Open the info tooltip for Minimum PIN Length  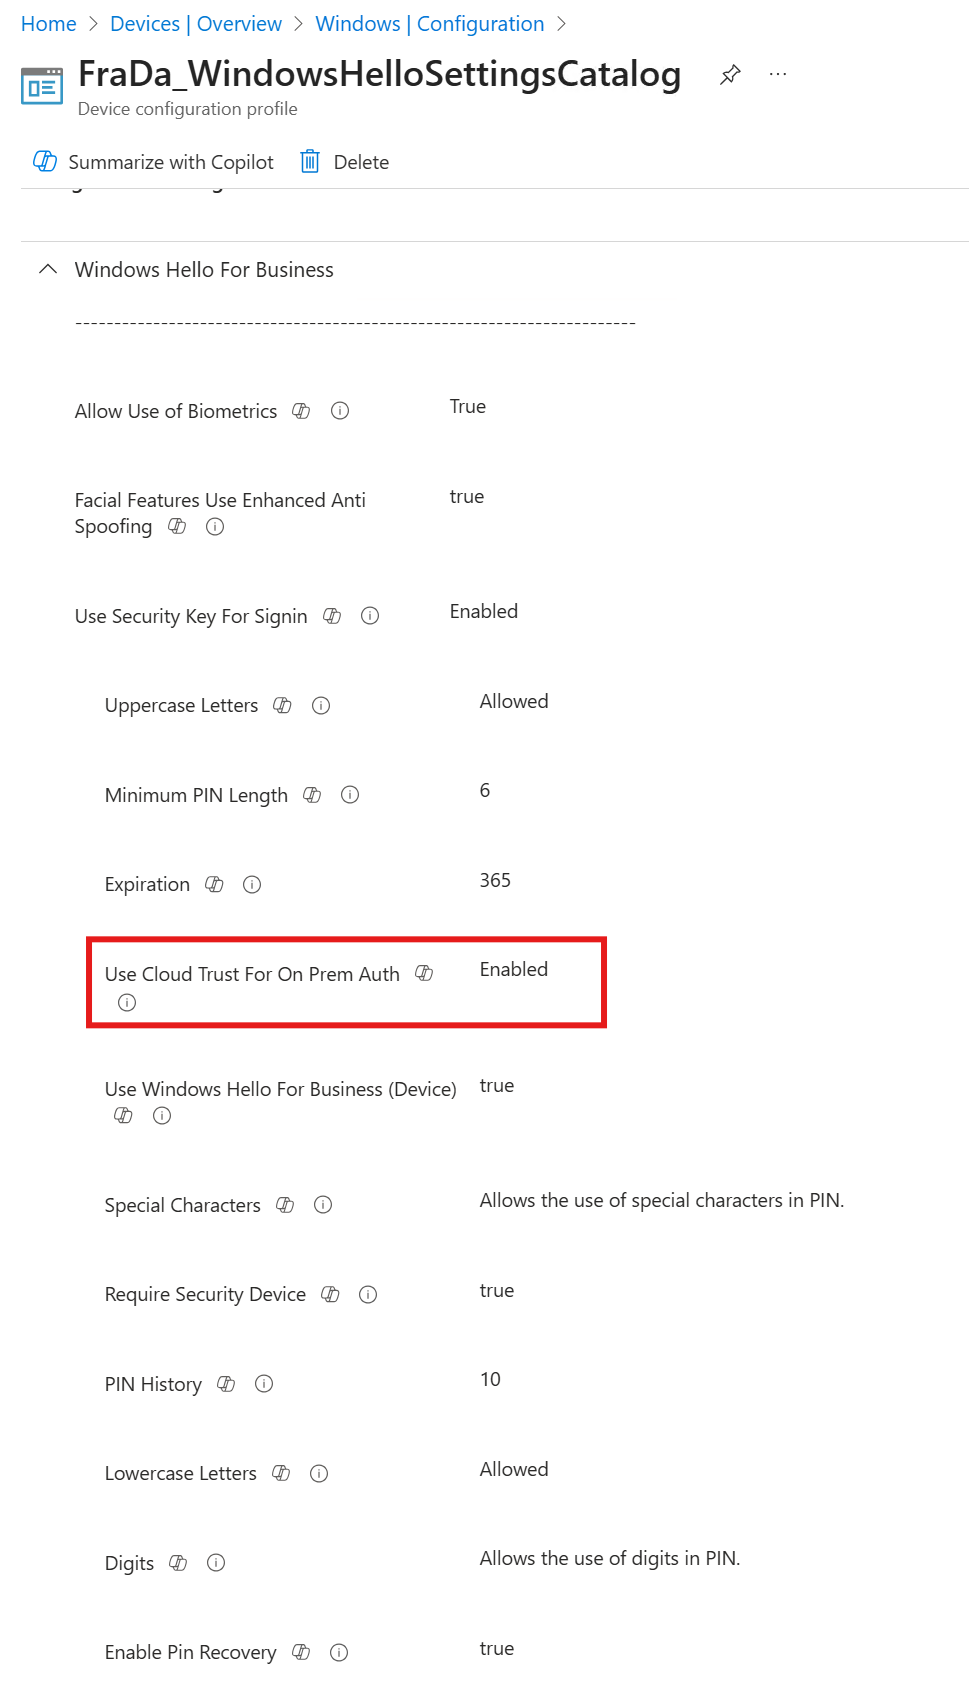tap(350, 795)
